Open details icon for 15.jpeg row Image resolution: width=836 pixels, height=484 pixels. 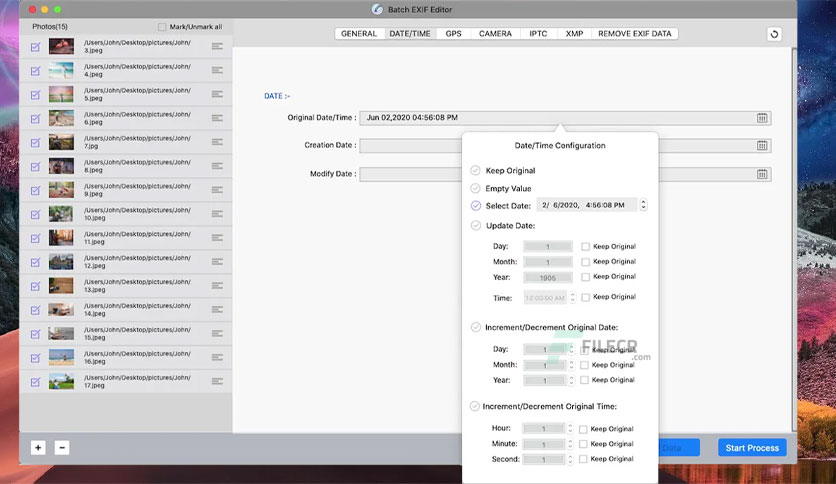[x=217, y=334]
